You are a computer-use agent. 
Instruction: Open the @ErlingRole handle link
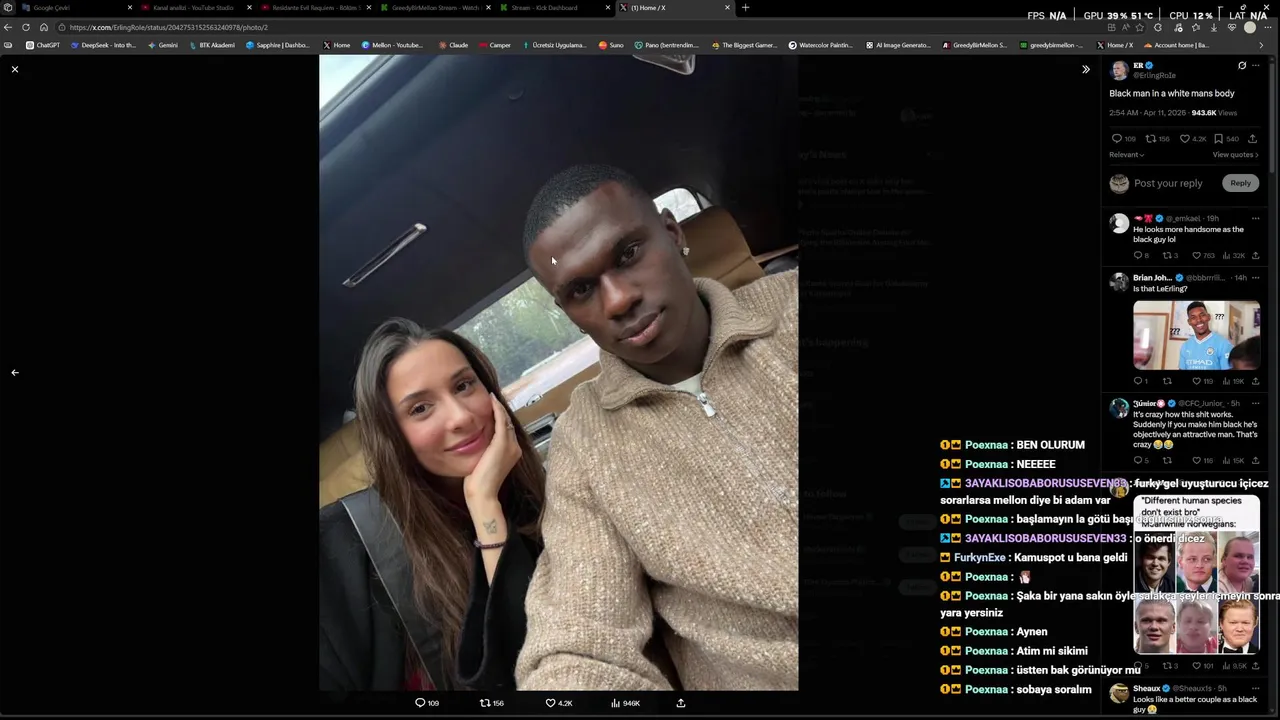tap(1155, 76)
